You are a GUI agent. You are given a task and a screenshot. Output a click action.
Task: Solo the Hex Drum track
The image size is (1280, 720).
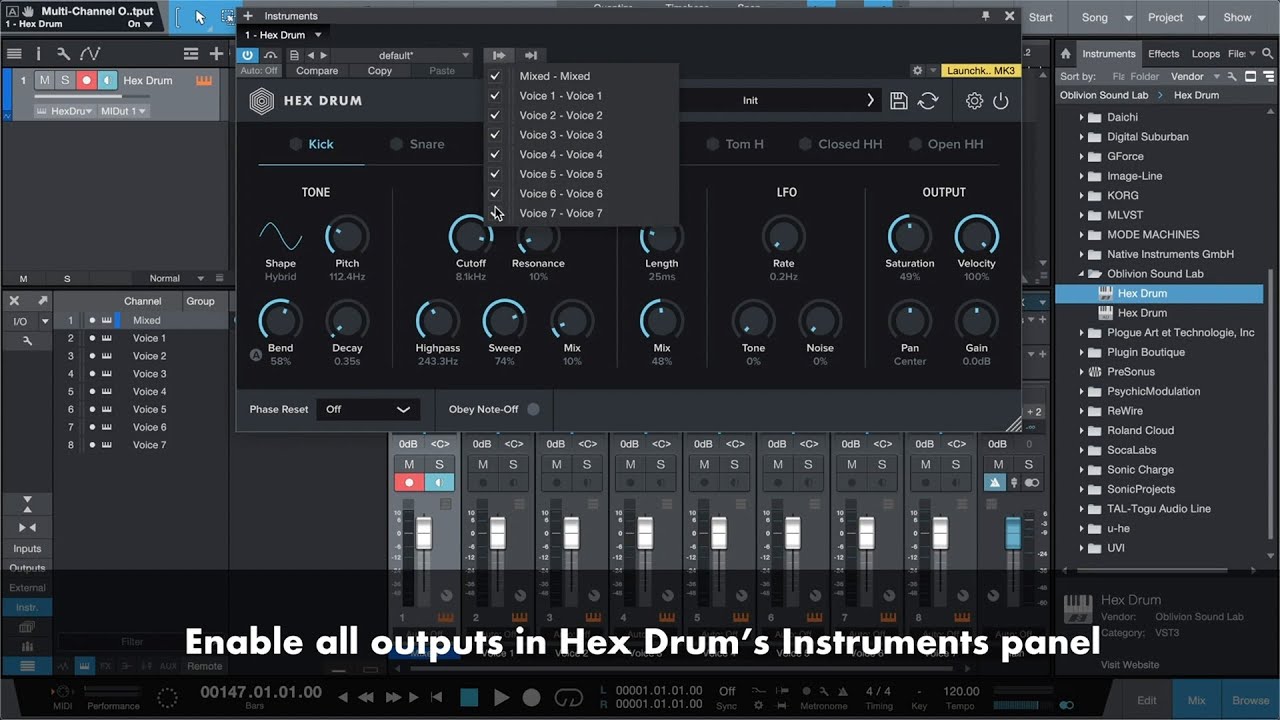click(x=65, y=81)
